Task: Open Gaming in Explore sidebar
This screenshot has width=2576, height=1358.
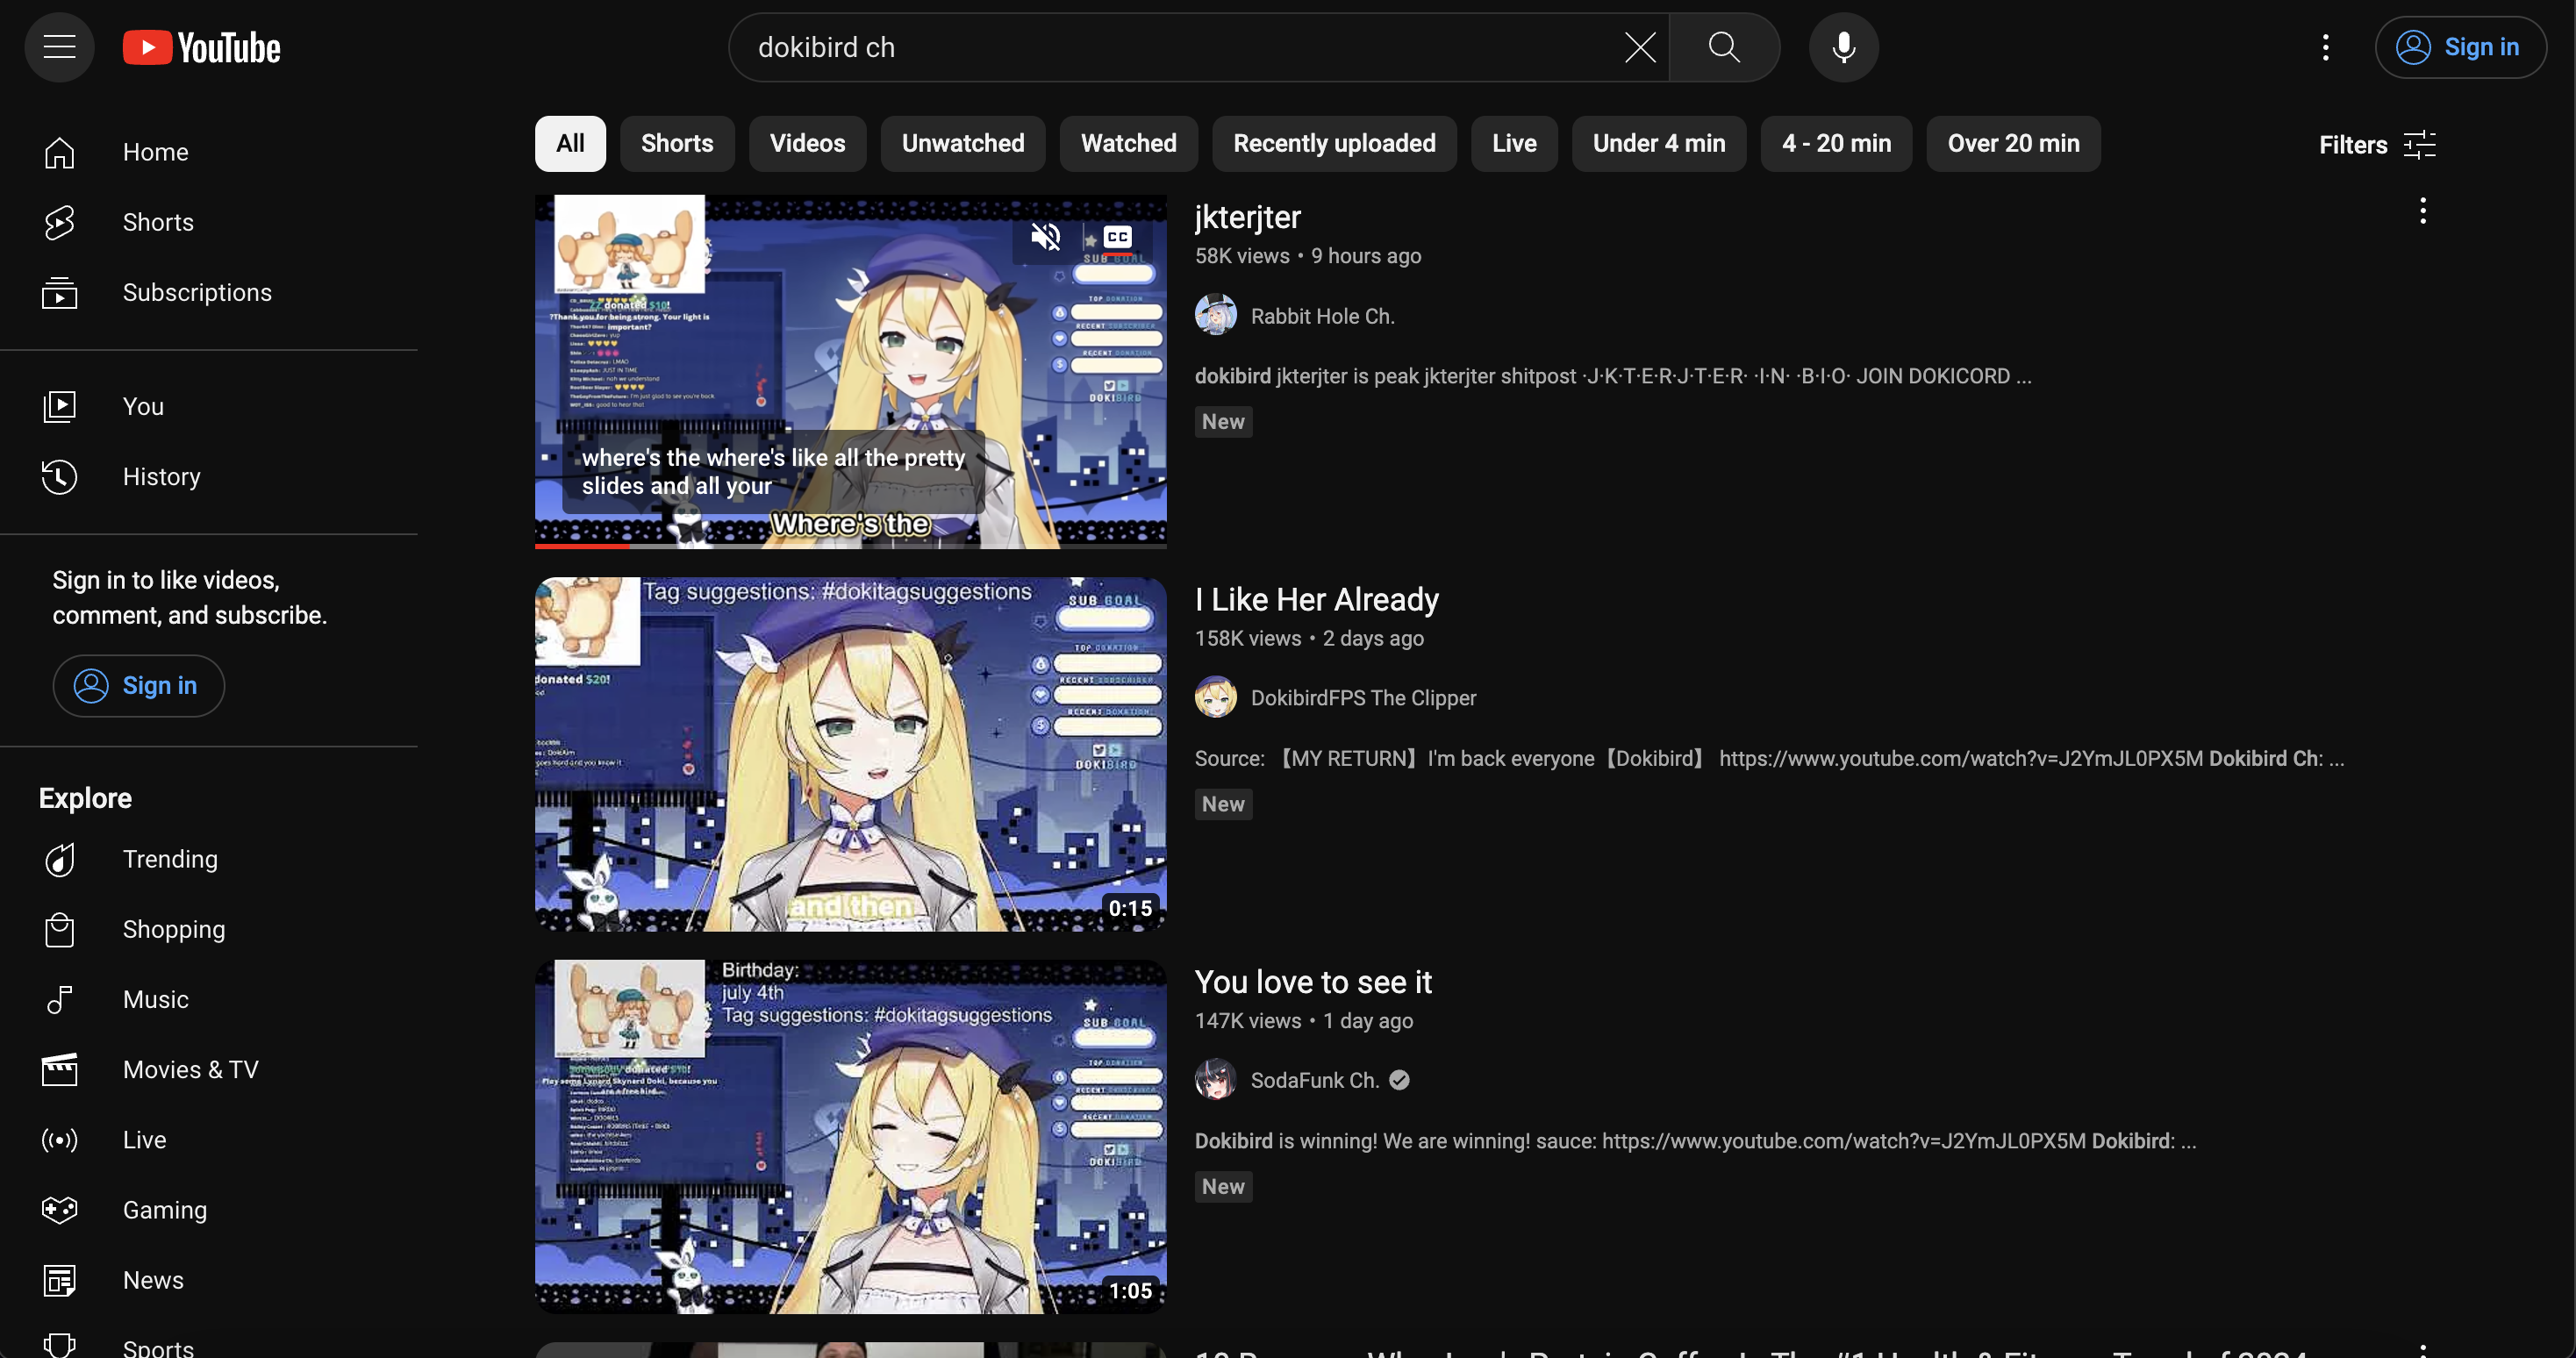Action: 165,1210
